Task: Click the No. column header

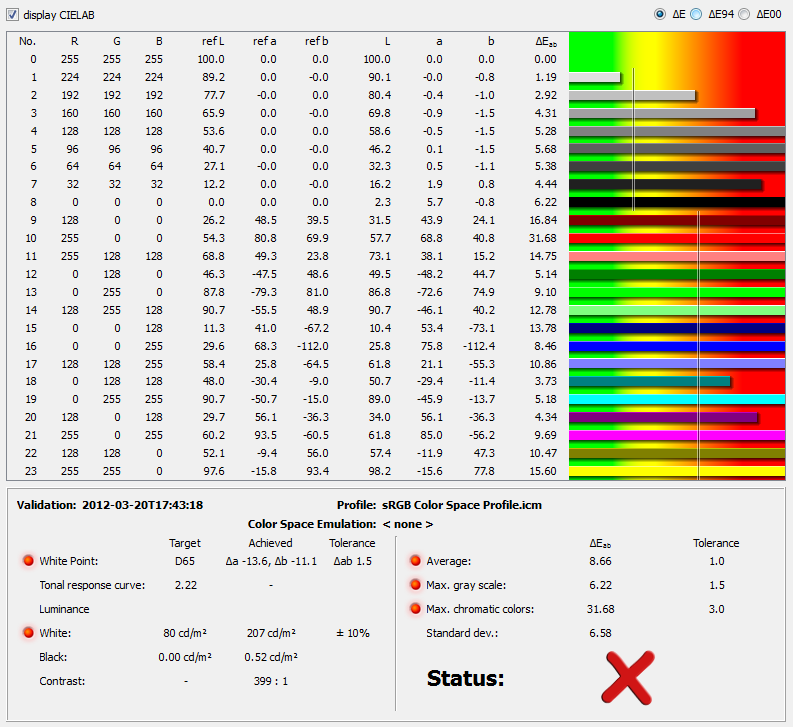Action: coord(27,41)
